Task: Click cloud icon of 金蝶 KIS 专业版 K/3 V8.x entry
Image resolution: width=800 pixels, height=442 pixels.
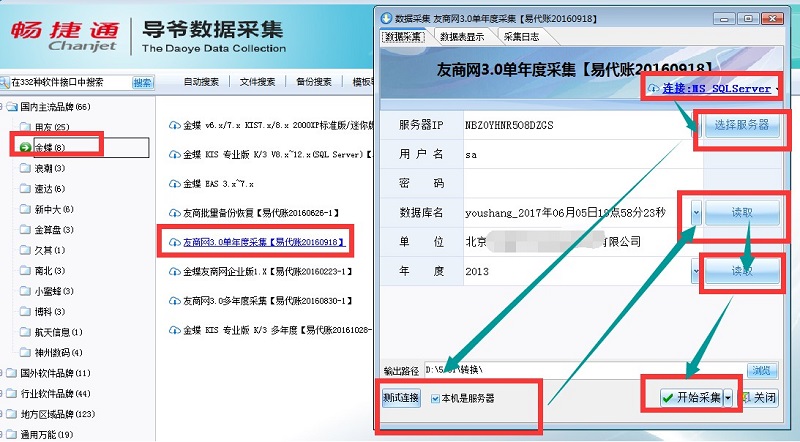Action: (x=174, y=154)
